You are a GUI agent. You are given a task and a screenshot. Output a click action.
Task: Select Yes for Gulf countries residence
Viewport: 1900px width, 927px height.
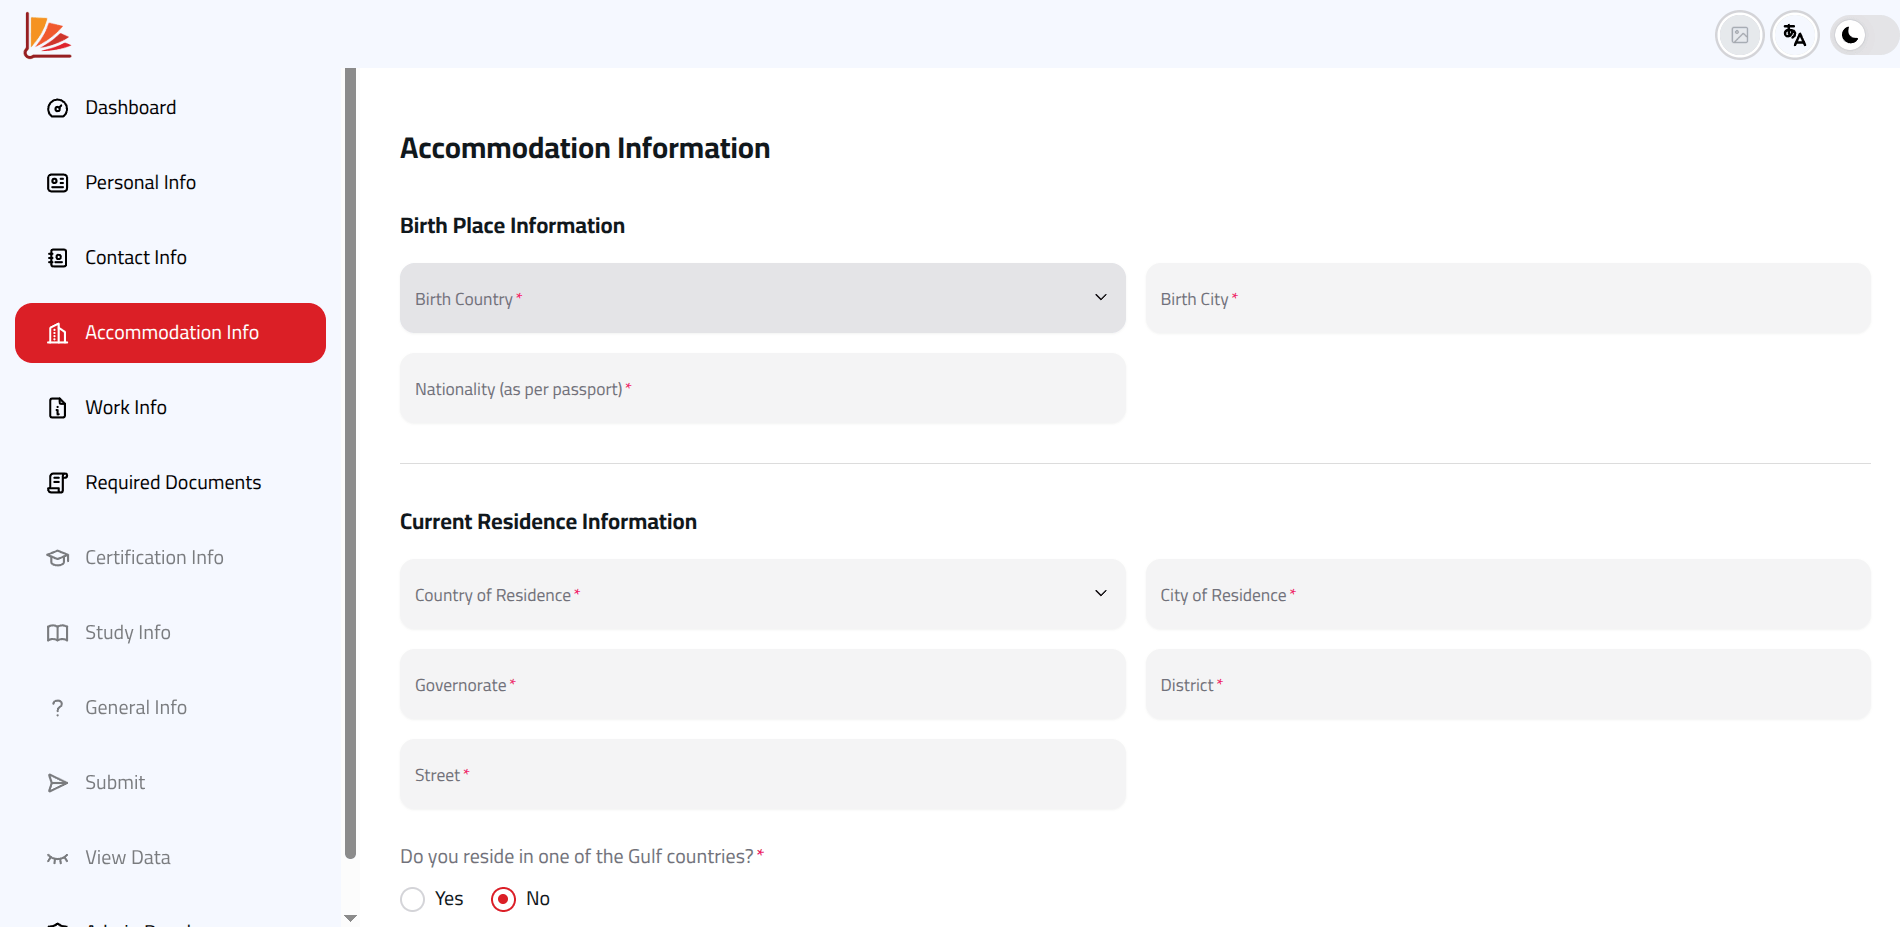pyautogui.click(x=413, y=899)
